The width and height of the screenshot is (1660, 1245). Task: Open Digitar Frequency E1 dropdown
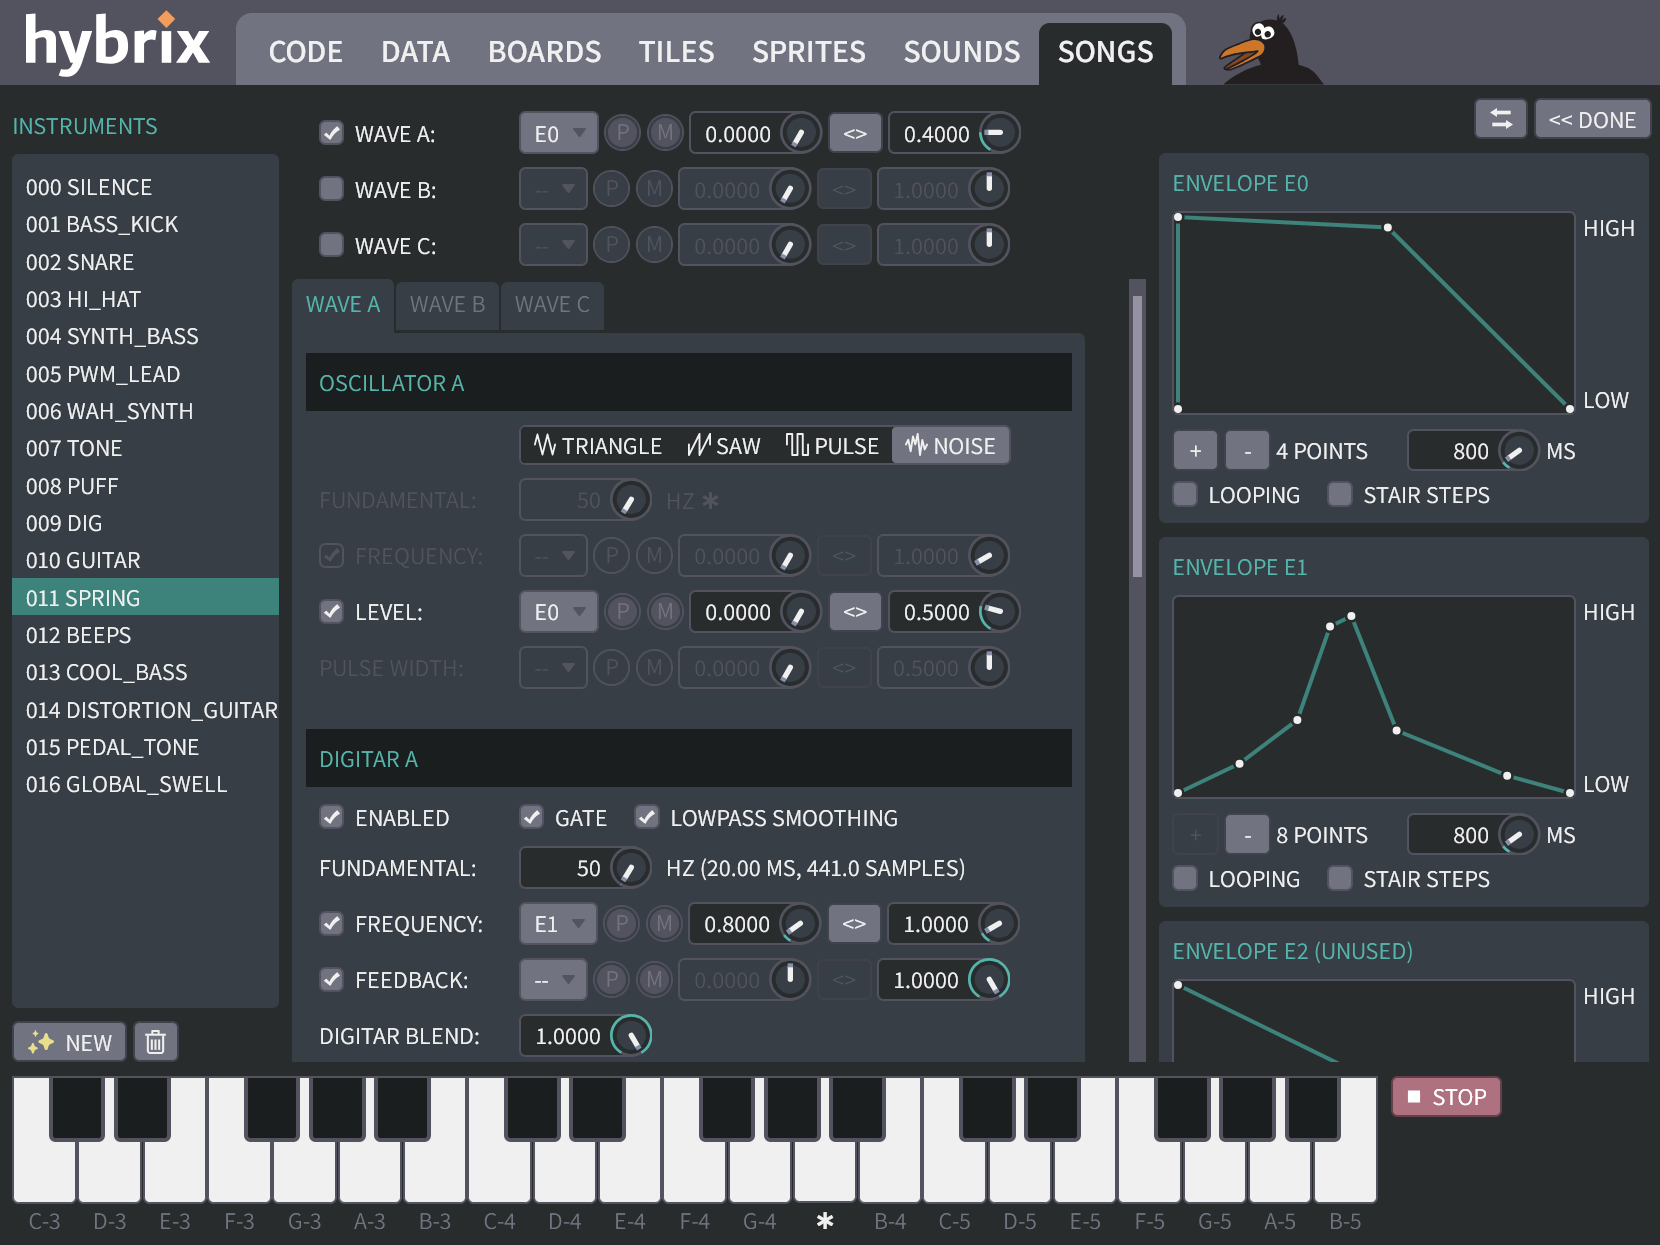pos(558,924)
